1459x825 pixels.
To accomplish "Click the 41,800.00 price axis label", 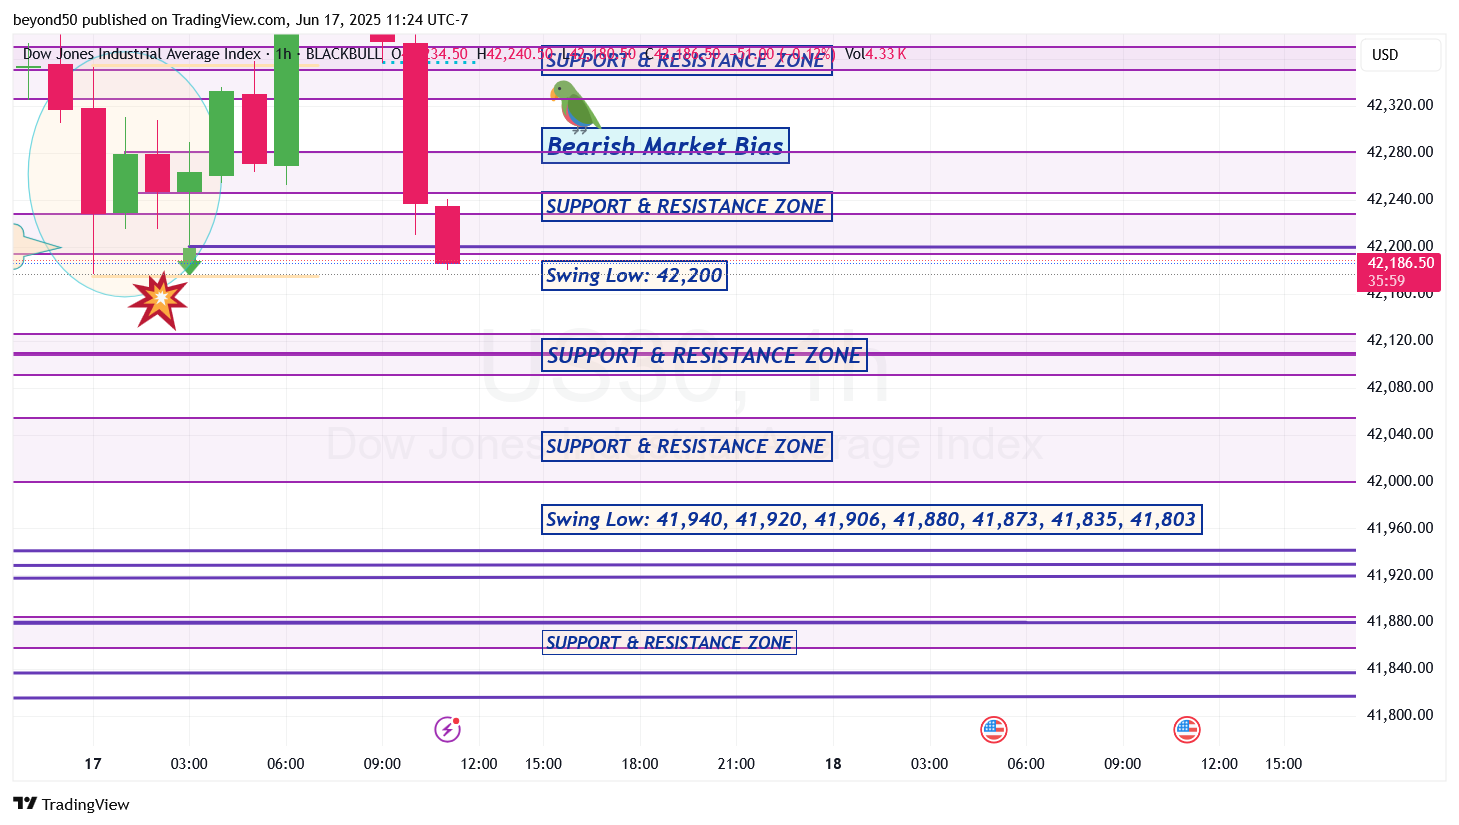I will pyautogui.click(x=1399, y=715).
